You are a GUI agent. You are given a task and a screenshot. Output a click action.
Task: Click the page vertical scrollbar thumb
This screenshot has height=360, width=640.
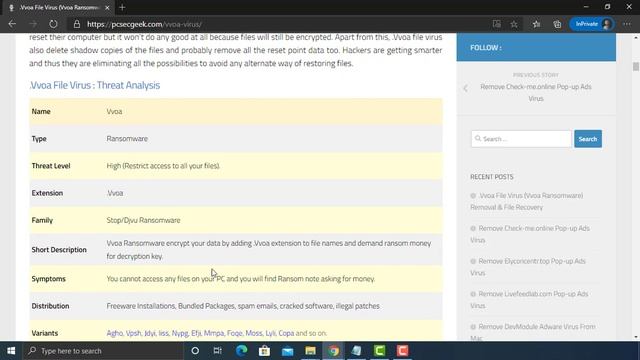(636, 66)
